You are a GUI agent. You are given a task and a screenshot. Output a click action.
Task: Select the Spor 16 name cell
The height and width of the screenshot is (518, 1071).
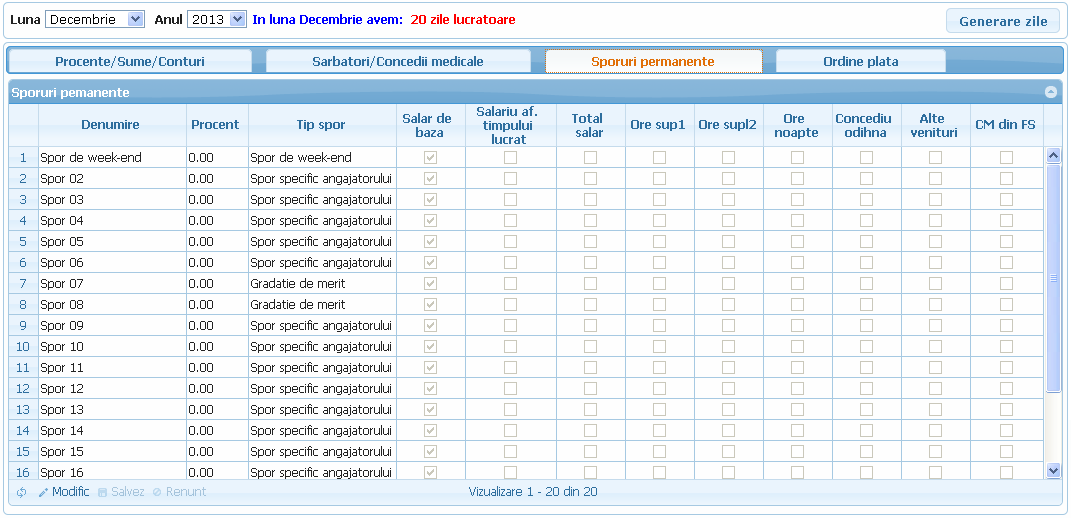(112, 471)
